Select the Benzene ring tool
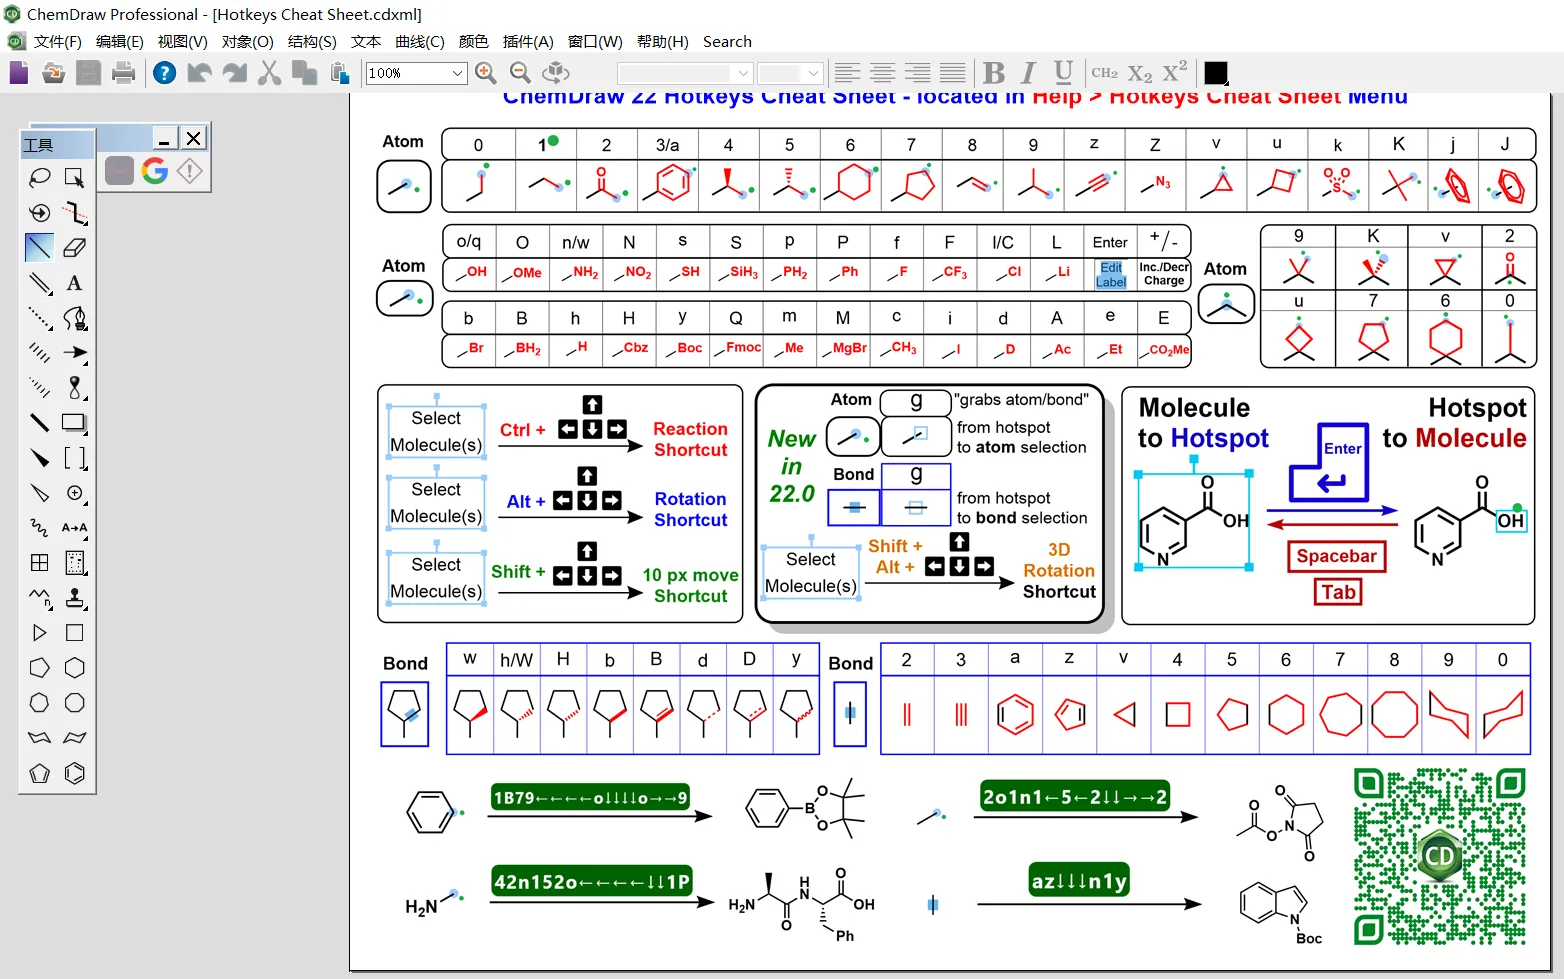The height and width of the screenshot is (979, 1564). coord(74,773)
